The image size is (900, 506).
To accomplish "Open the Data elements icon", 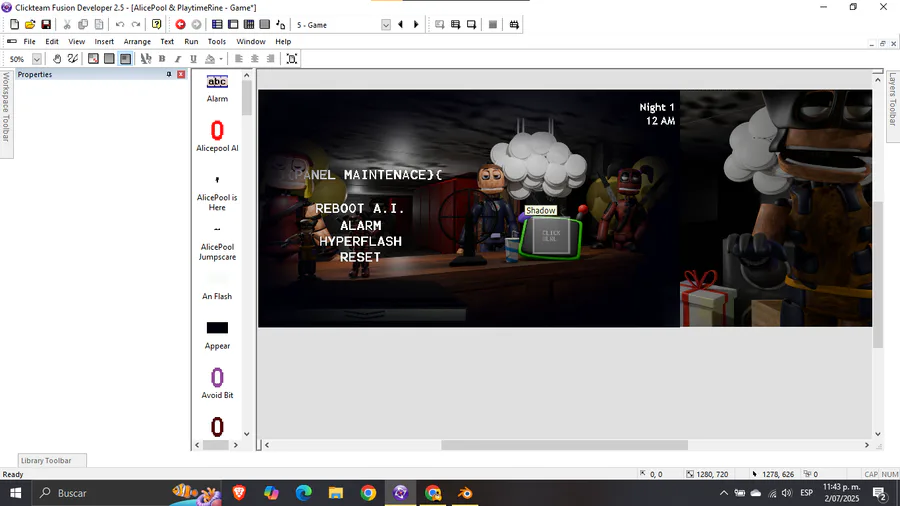I will pos(281,25).
